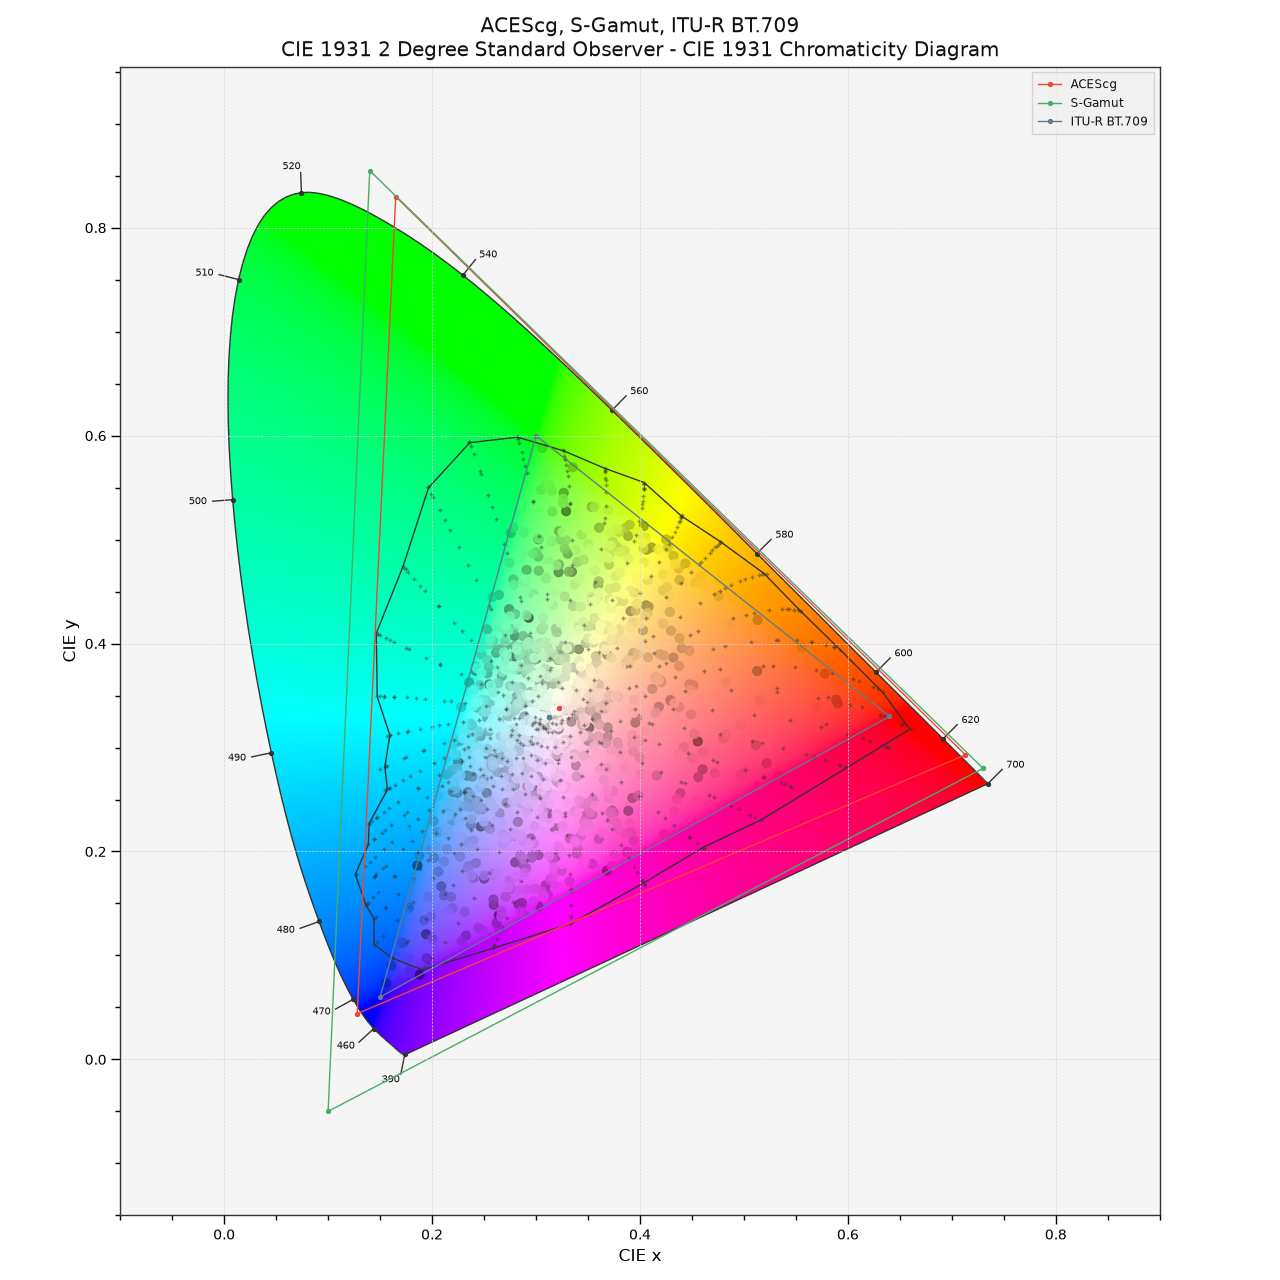This screenshot has height=1280, width=1280.
Task: Click the 460 wavelength label
Action: (x=346, y=1045)
